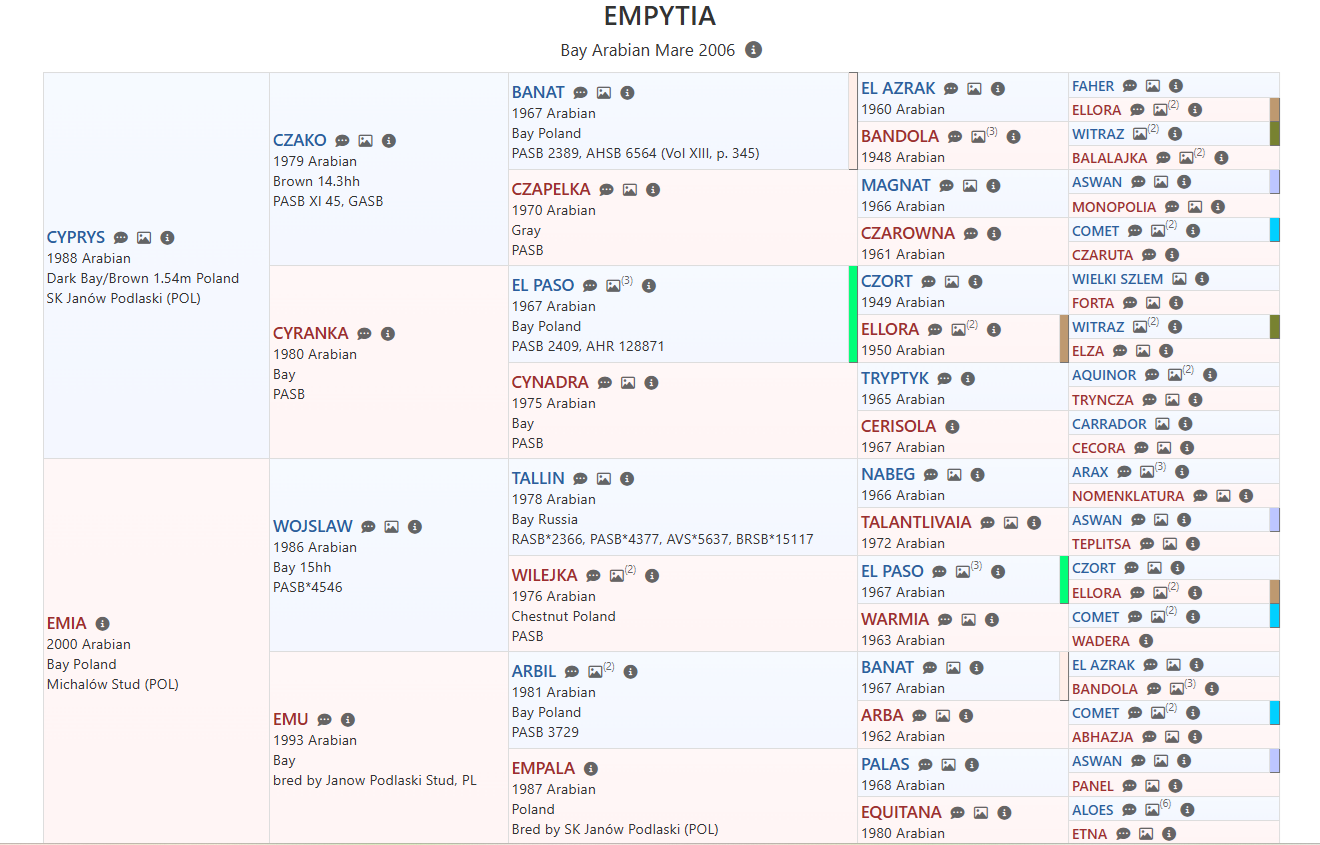View ALOES photo icon with (6) superscript
Viewport: 1320px width, 845px height.
coord(1152,812)
